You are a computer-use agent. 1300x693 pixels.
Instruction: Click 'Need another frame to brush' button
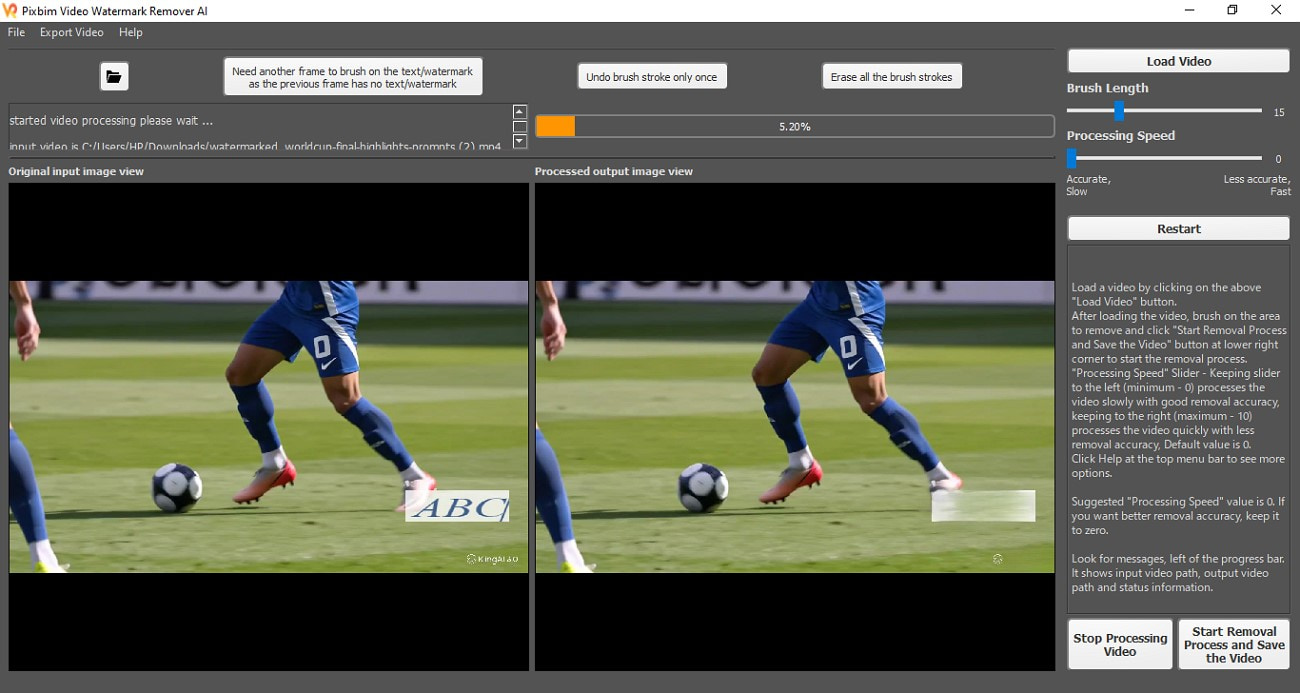click(x=353, y=77)
